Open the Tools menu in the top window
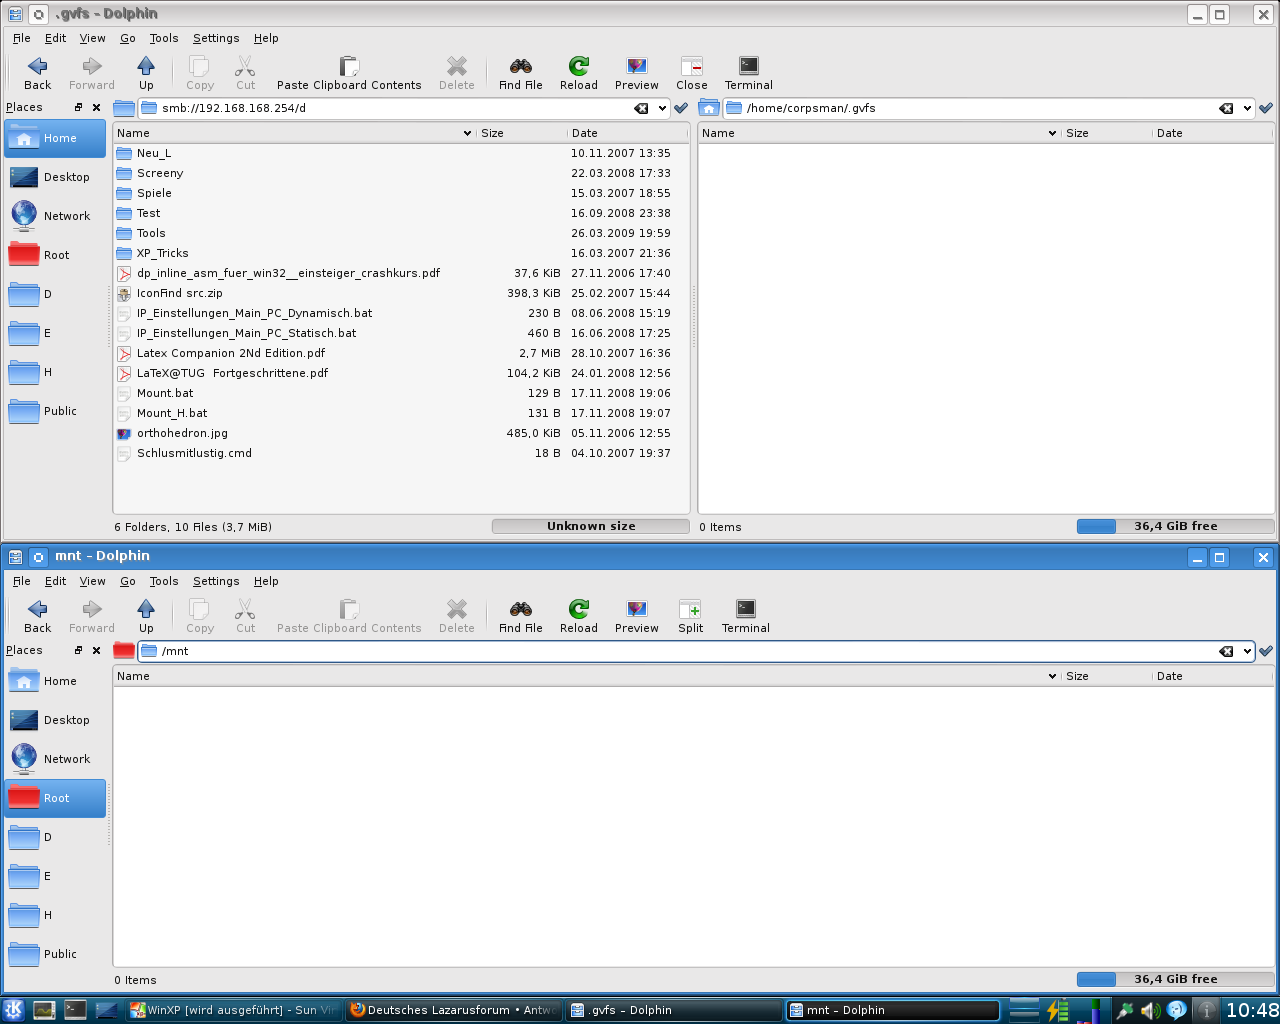 [164, 38]
